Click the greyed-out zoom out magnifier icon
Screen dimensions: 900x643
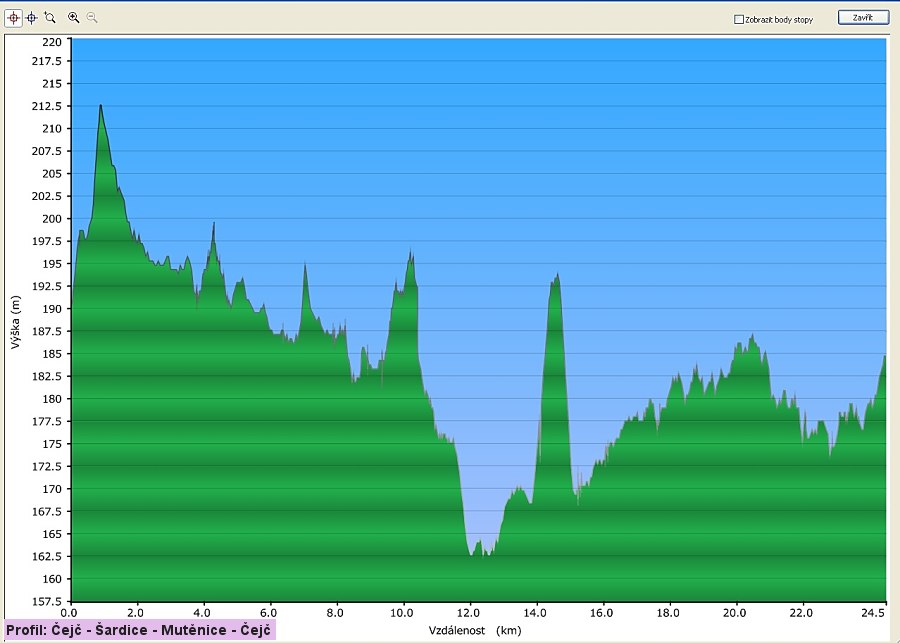coord(92,17)
